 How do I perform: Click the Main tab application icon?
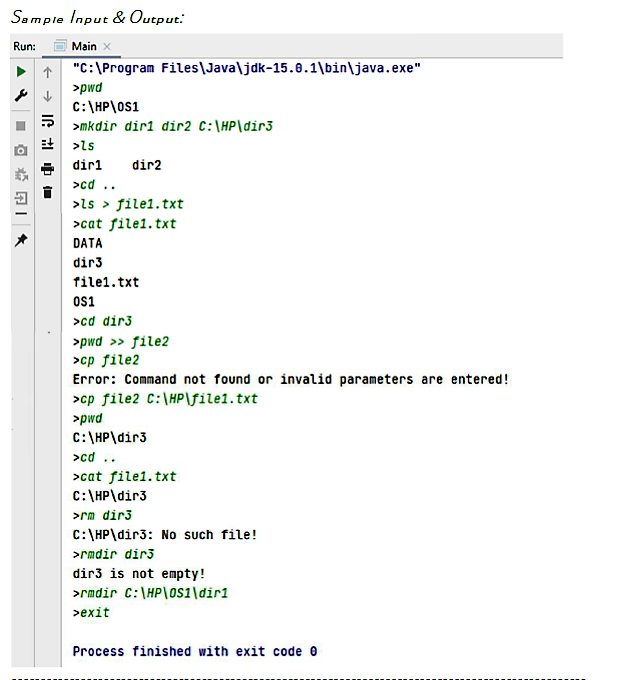click(60, 46)
